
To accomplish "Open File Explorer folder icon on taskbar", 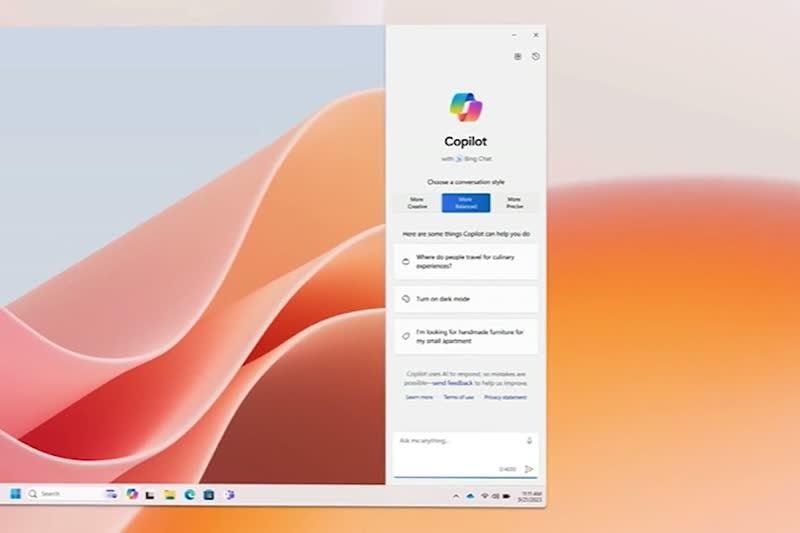I will click(x=169, y=495).
